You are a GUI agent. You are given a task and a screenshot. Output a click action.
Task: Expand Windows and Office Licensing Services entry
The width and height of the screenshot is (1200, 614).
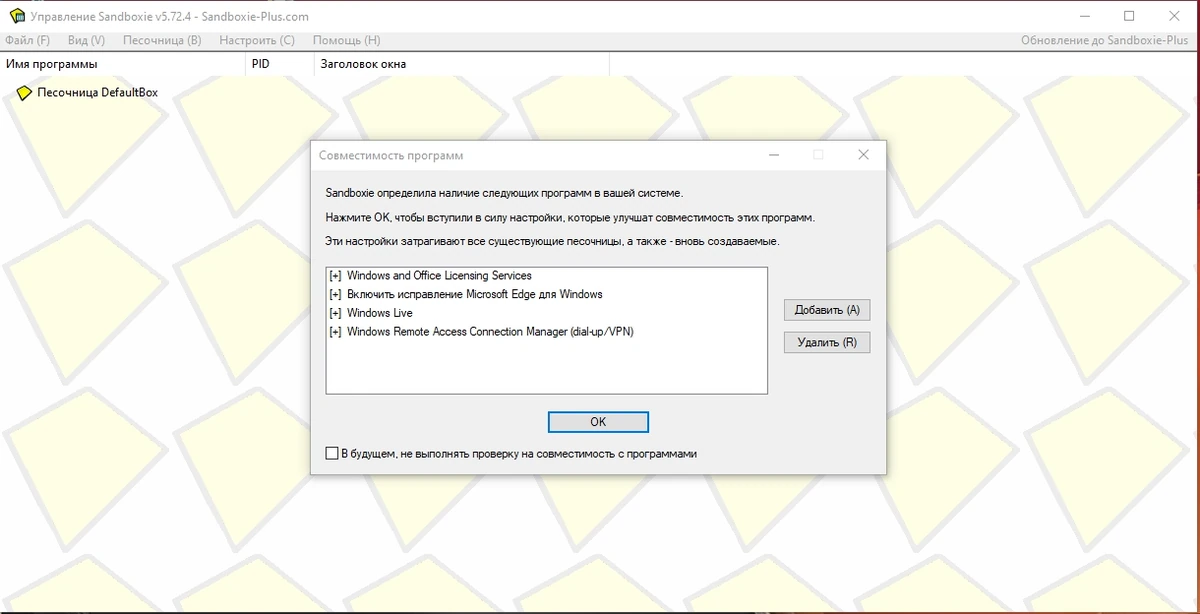[x=335, y=276]
